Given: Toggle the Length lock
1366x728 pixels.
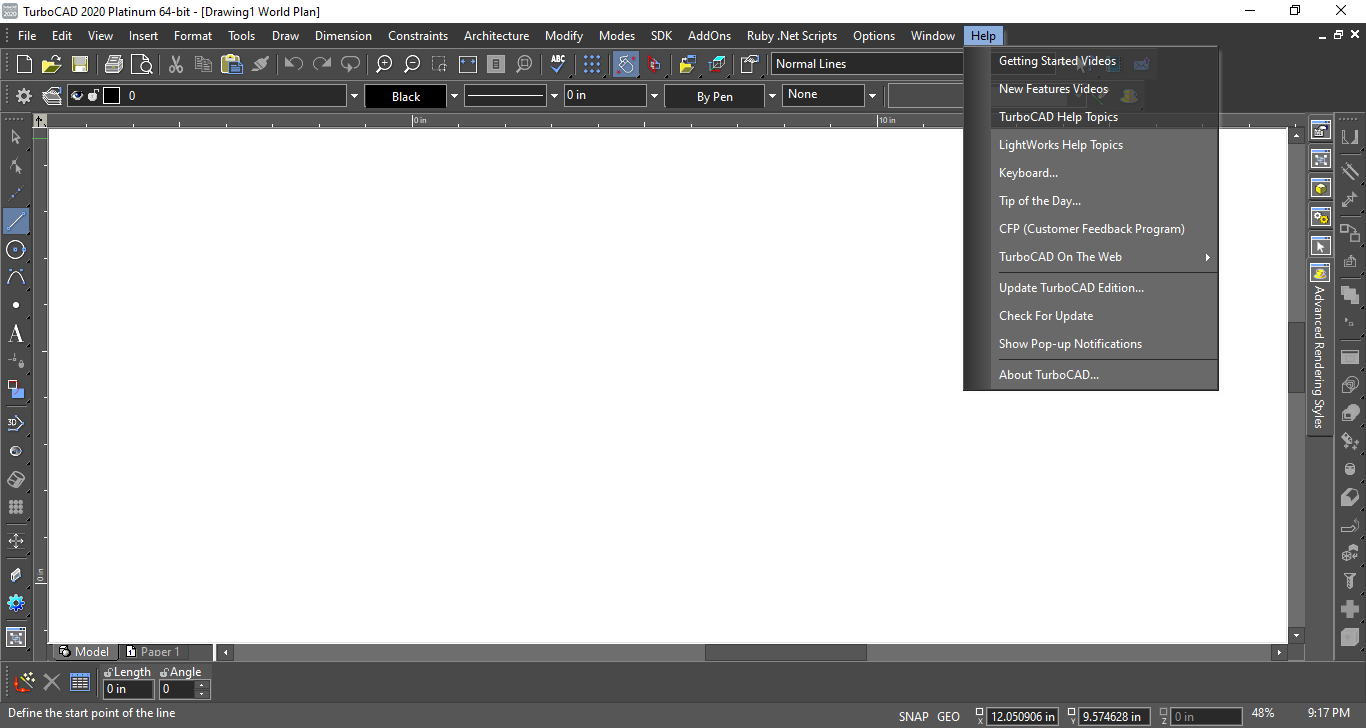Looking at the screenshot, I should (108, 672).
